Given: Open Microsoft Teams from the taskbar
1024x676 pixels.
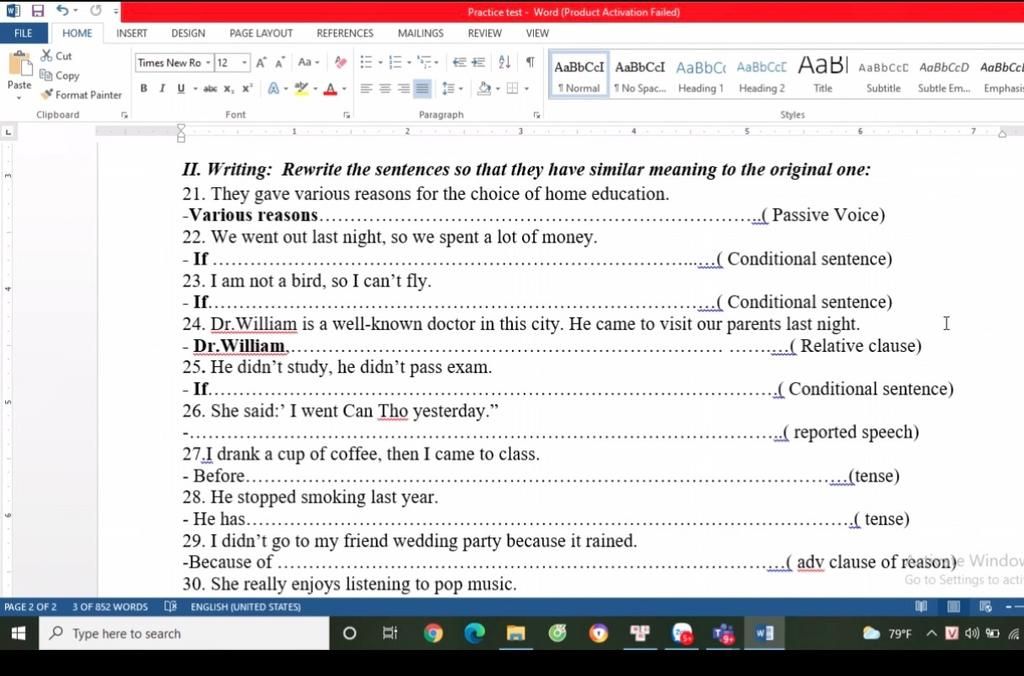Looking at the screenshot, I should point(723,633).
